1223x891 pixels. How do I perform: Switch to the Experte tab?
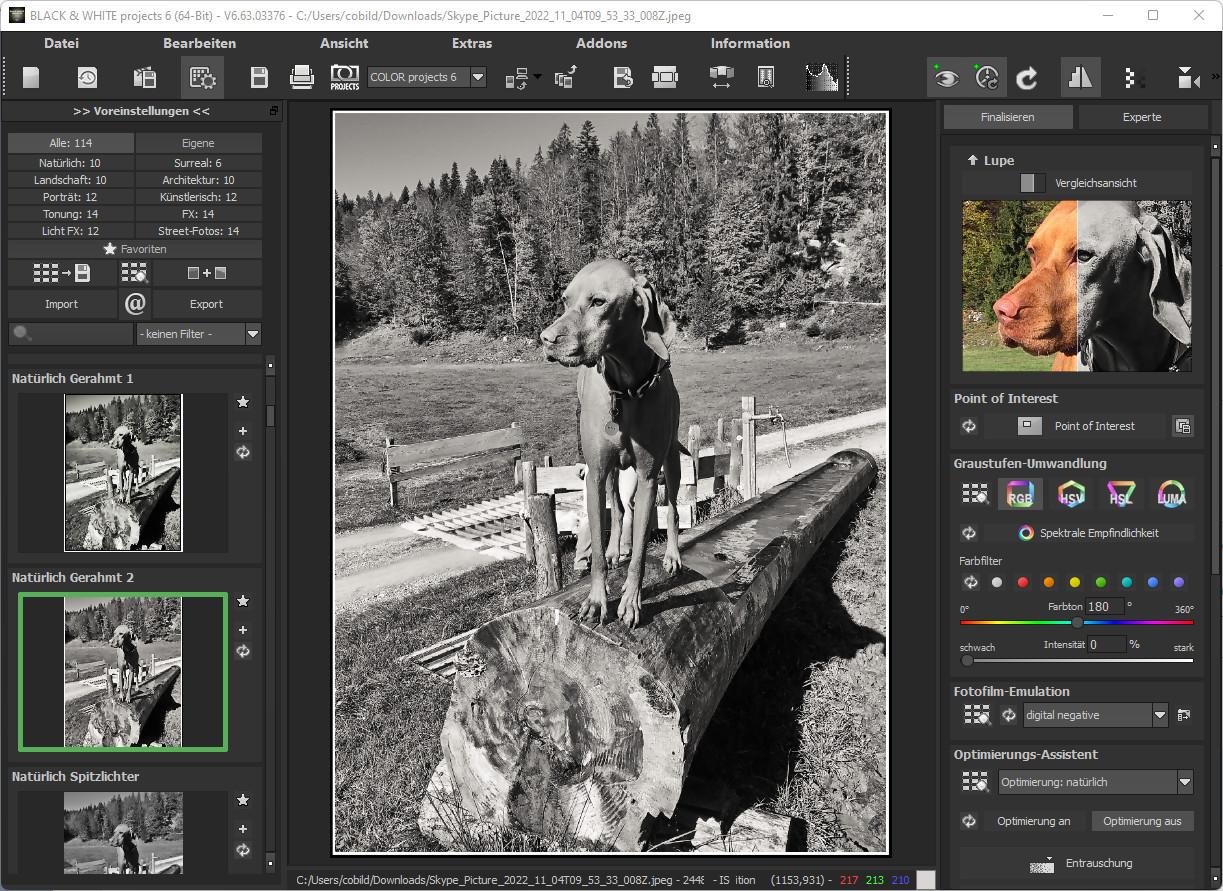(1142, 117)
